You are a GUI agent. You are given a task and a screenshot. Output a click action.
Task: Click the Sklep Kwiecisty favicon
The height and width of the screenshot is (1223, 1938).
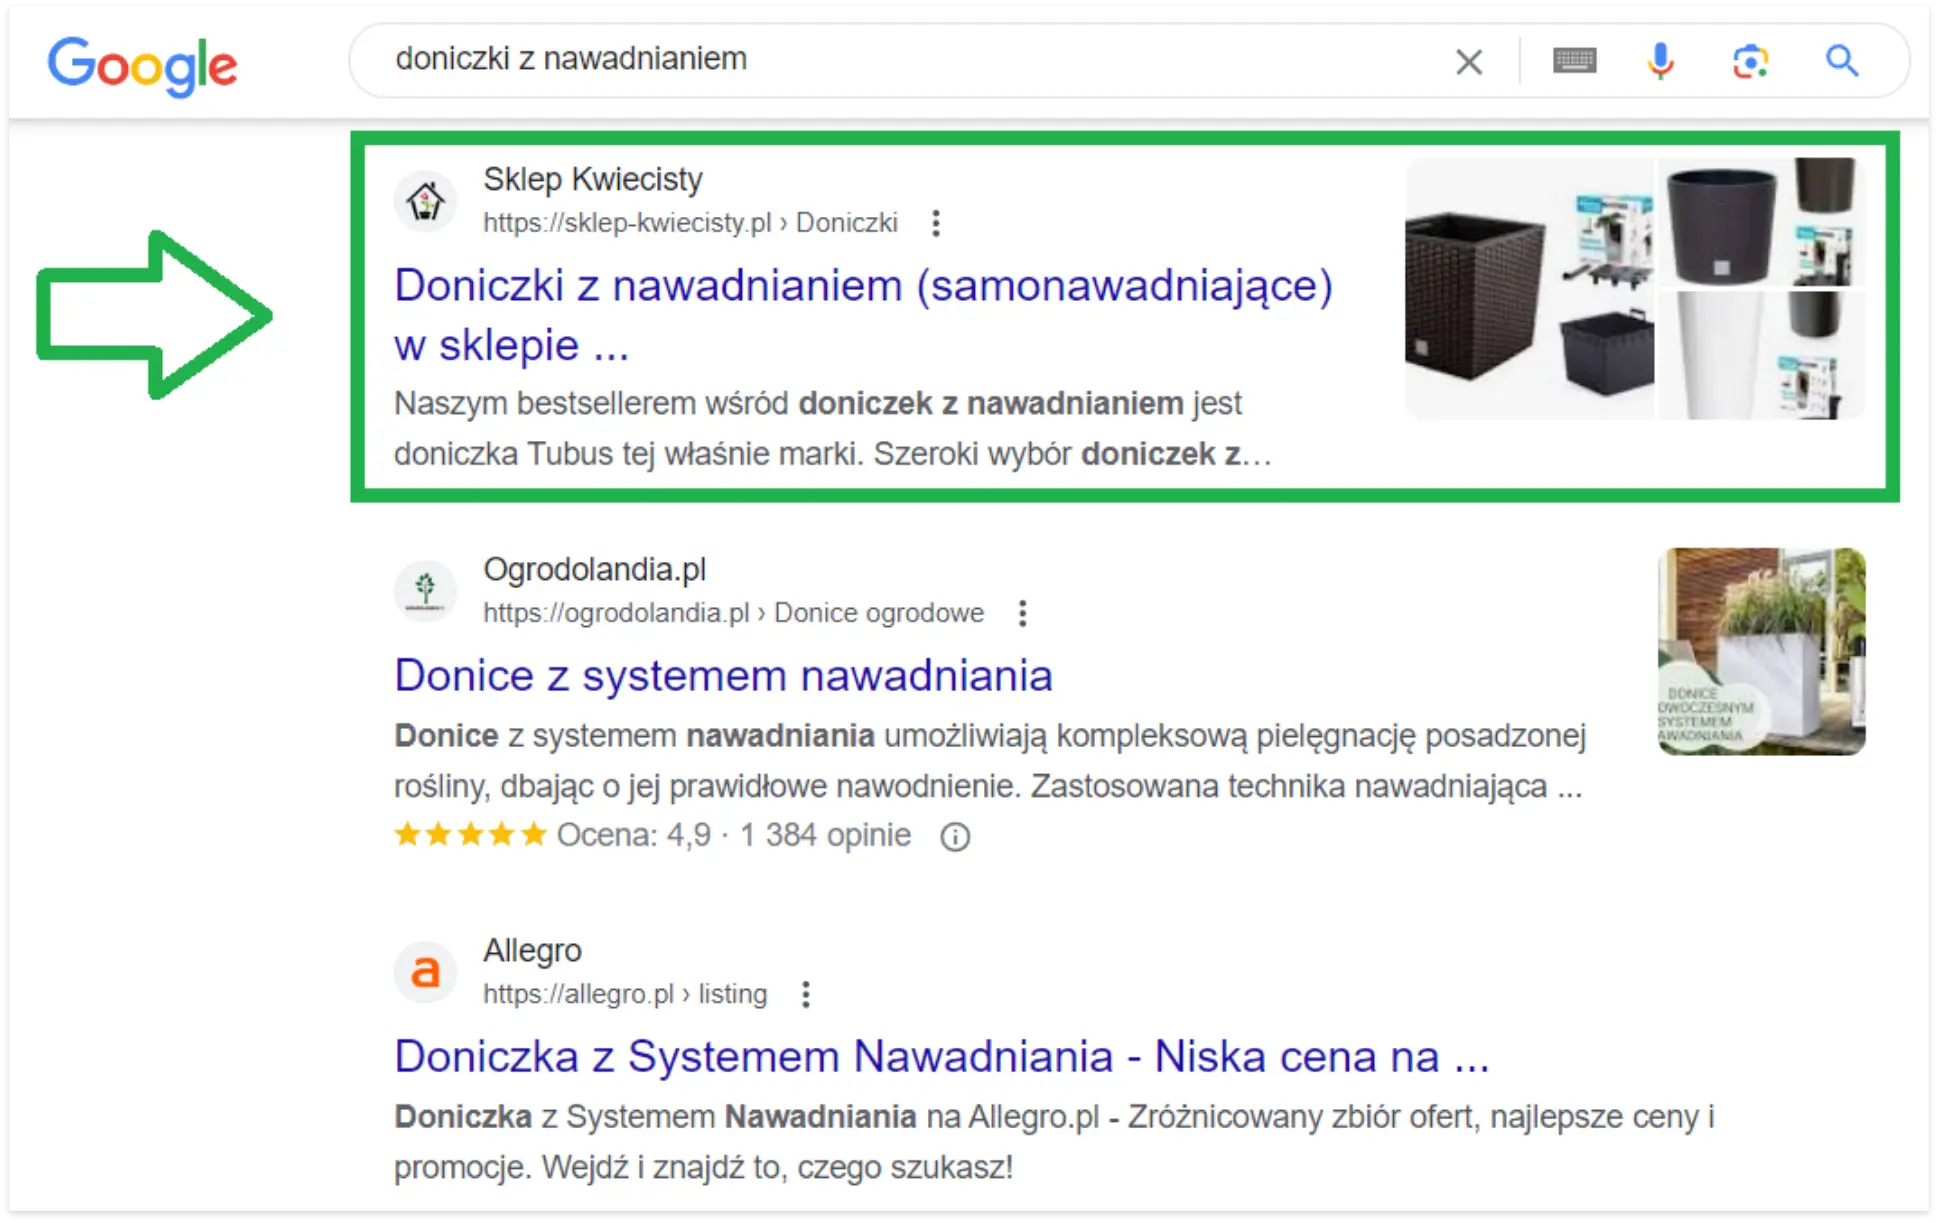[x=425, y=201]
